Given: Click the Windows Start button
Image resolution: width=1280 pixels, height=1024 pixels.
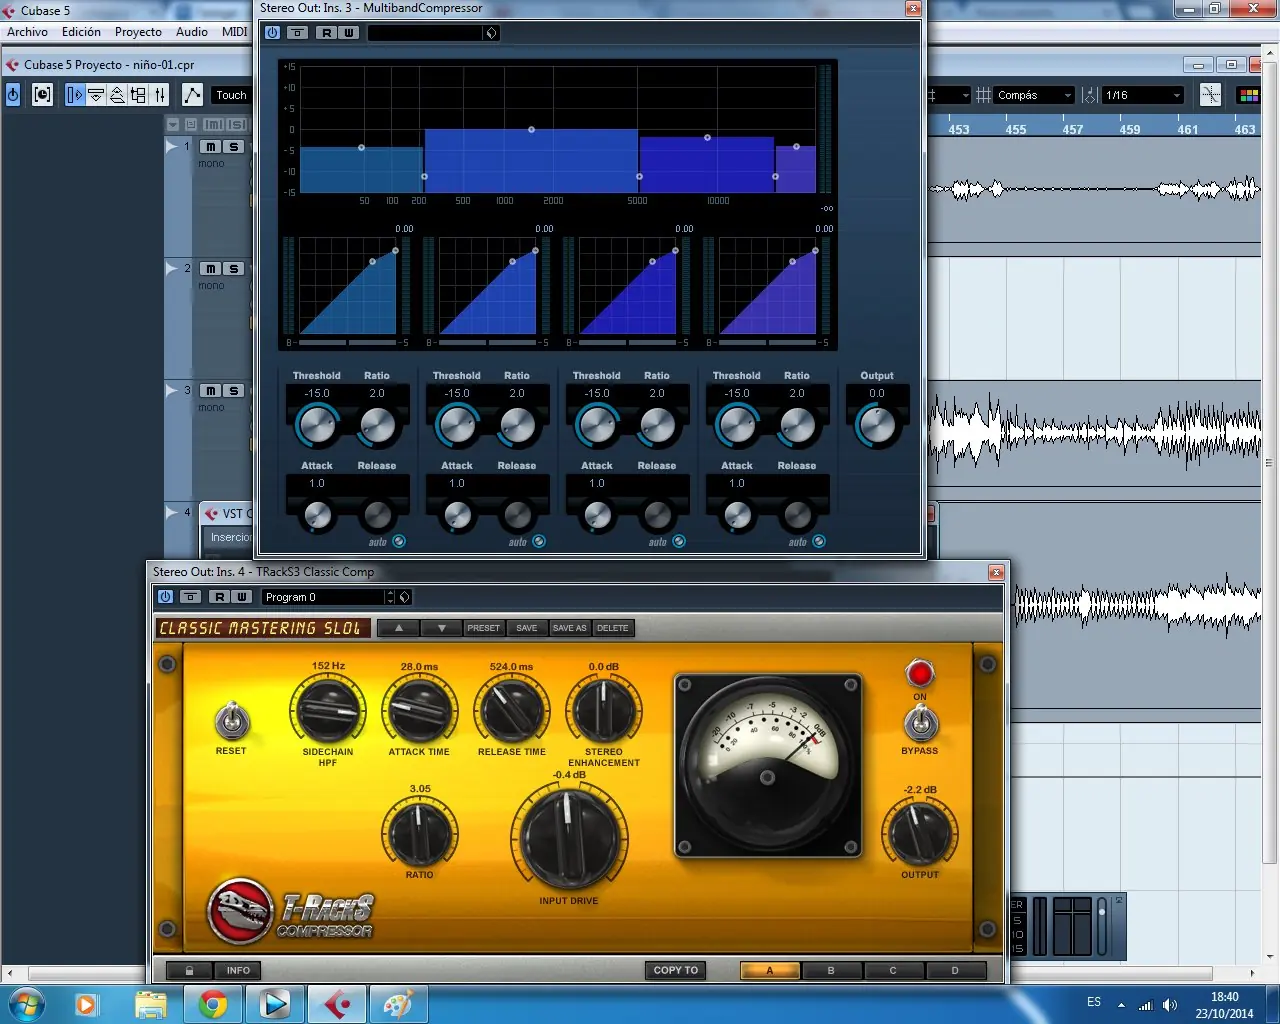Looking at the screenshot, I should point(25,1003).
